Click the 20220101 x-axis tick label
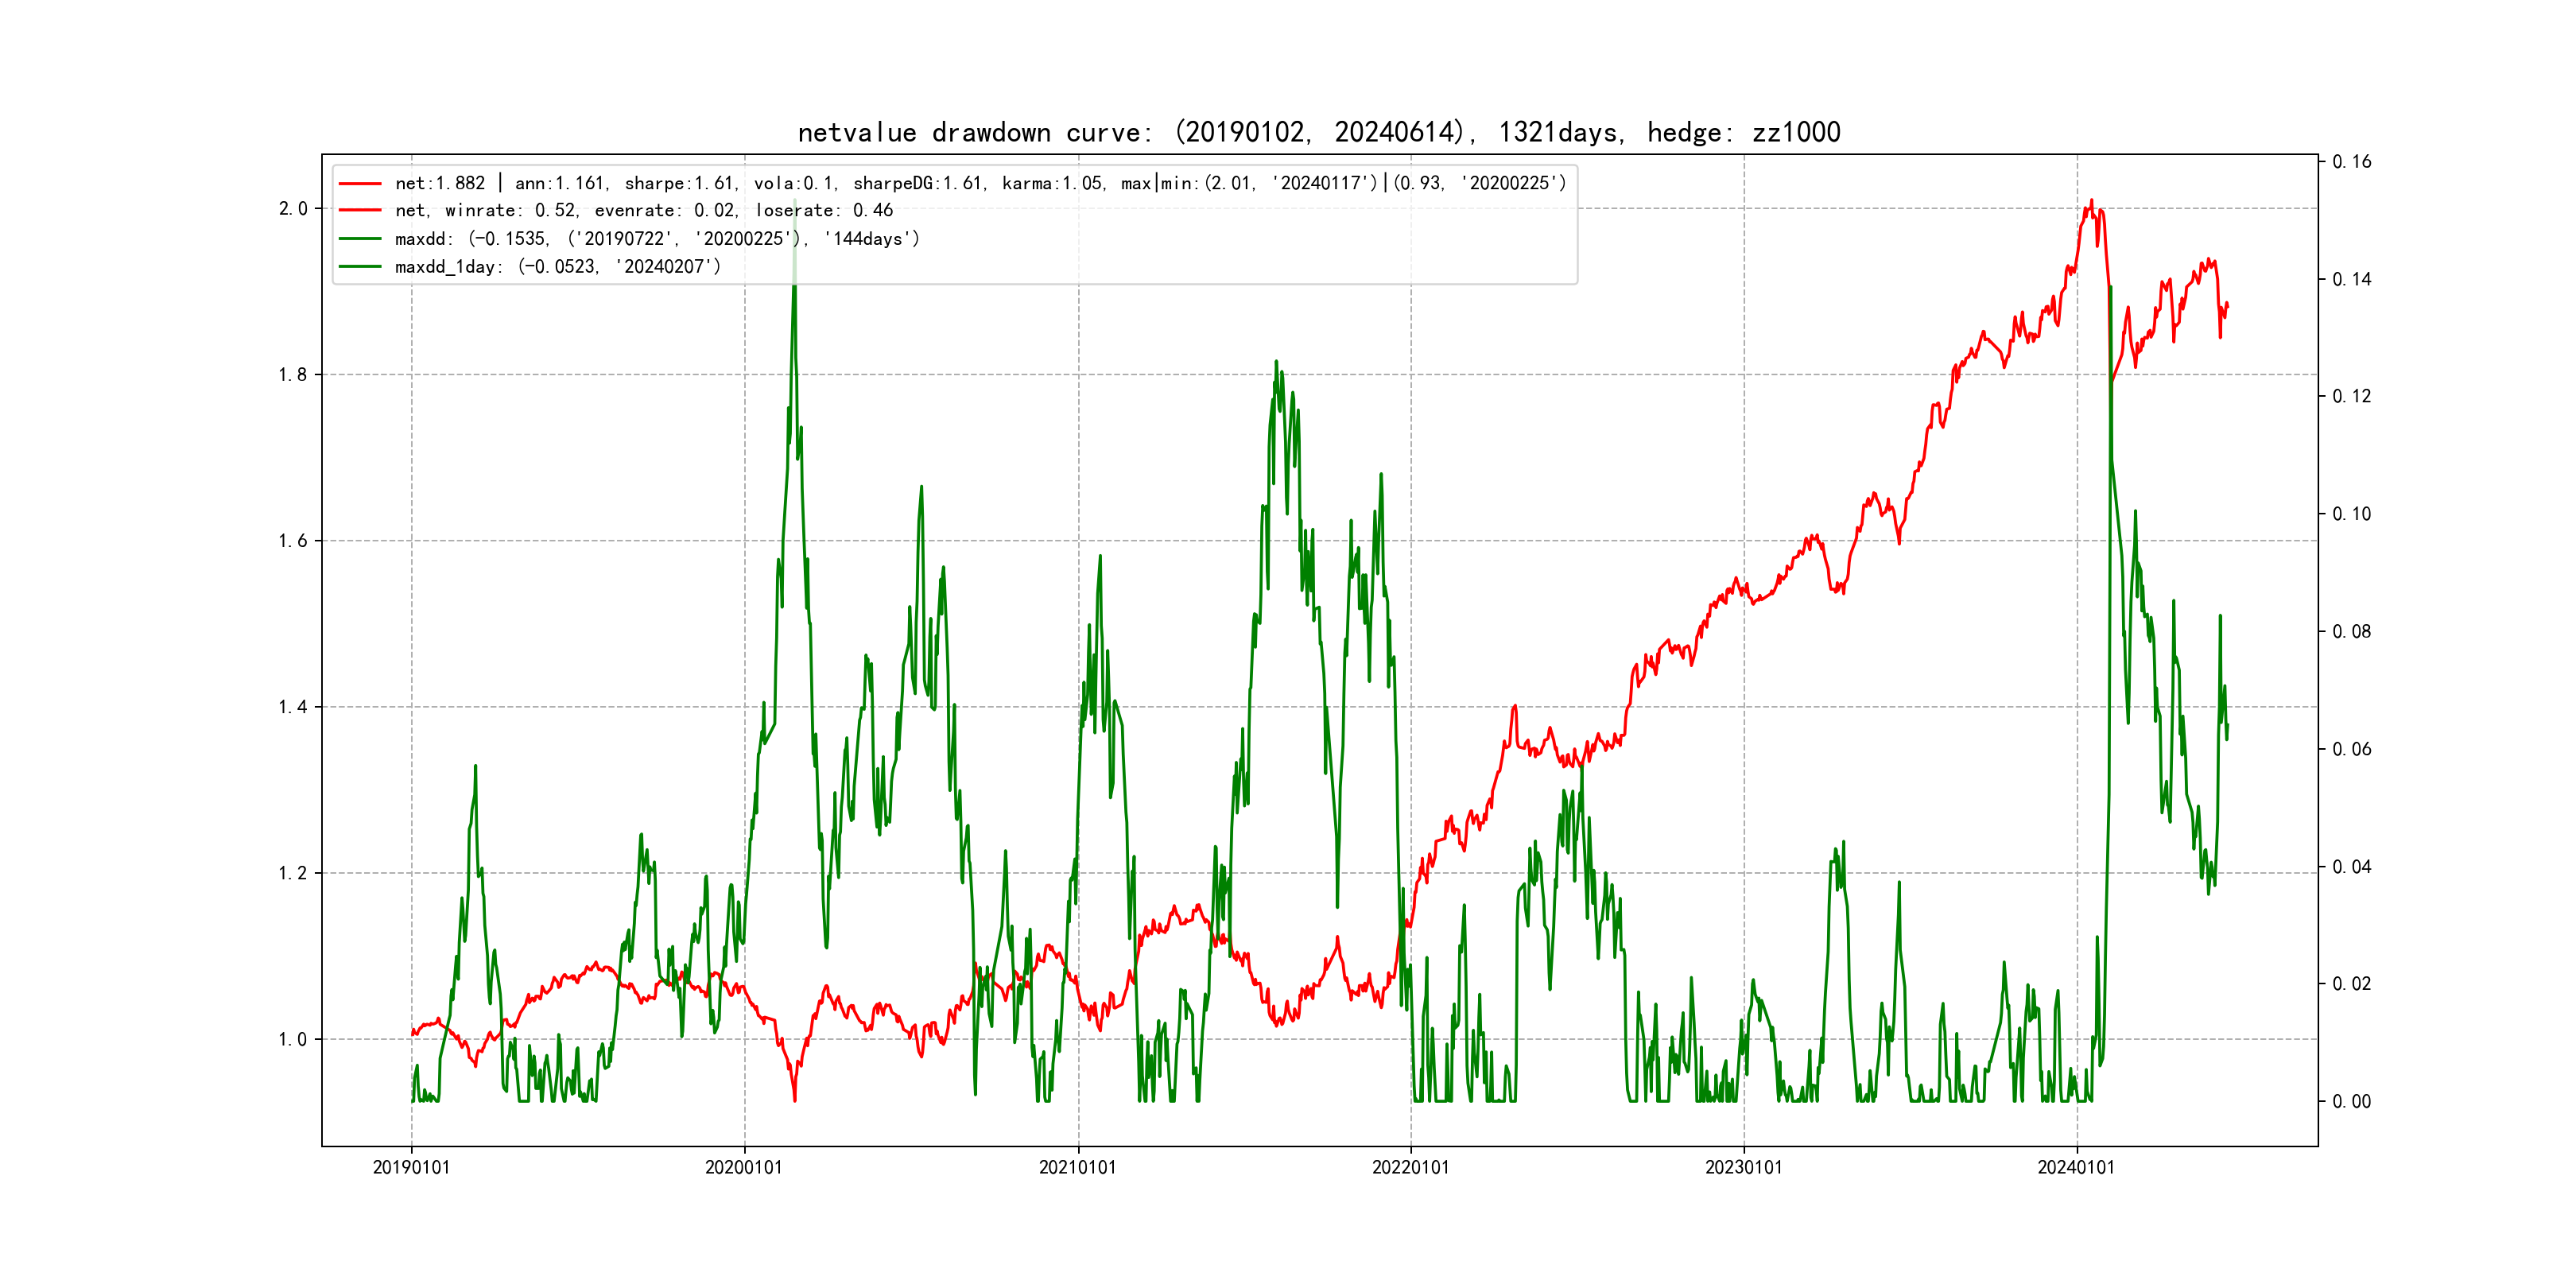Viewport: 2576px width, 1288px height. [1410, 1168]
